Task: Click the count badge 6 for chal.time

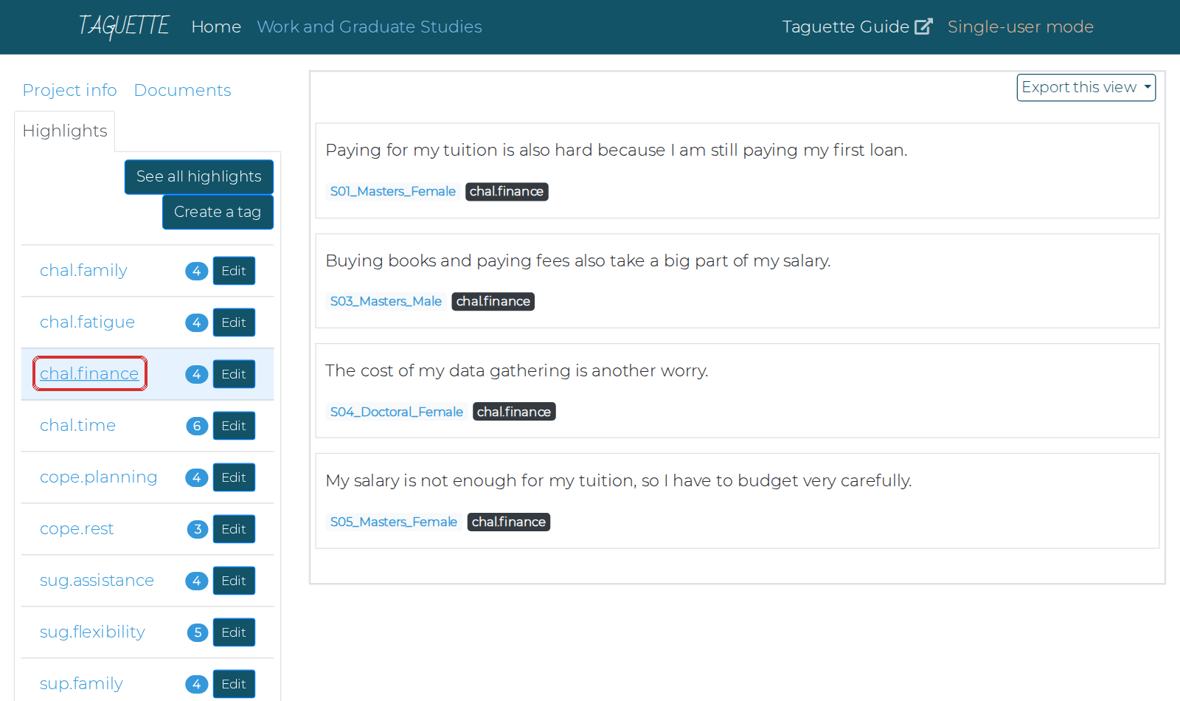Action: click(x=196, y=426)
